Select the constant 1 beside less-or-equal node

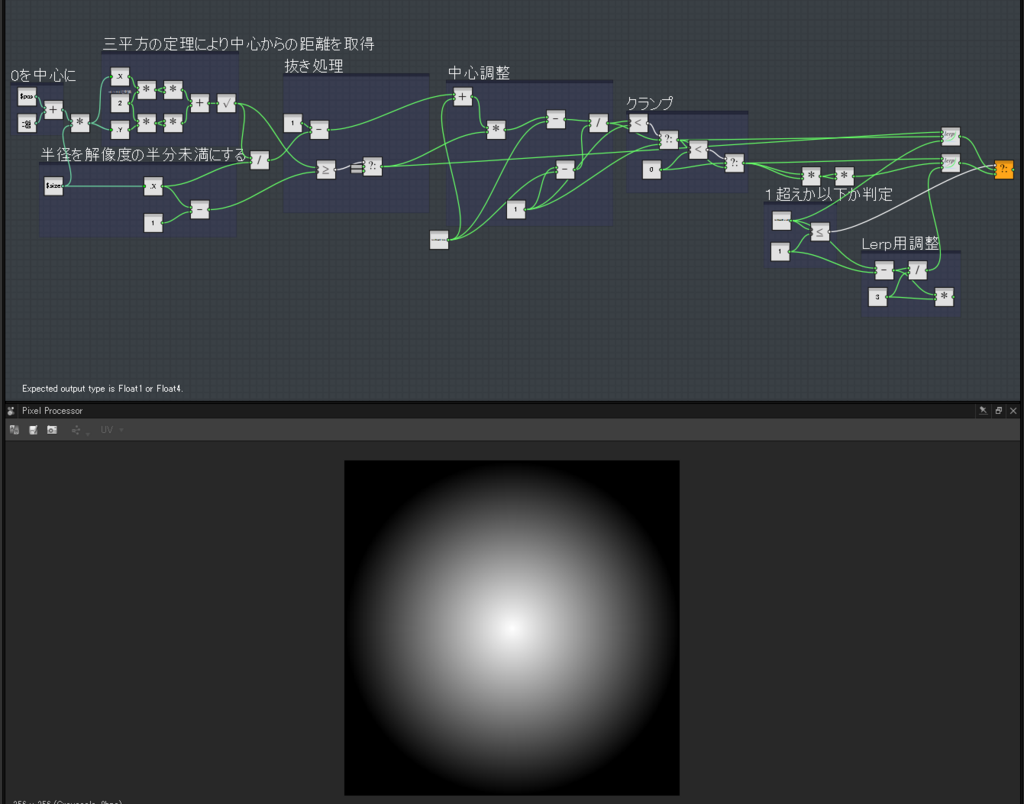(x=780, y=251)
